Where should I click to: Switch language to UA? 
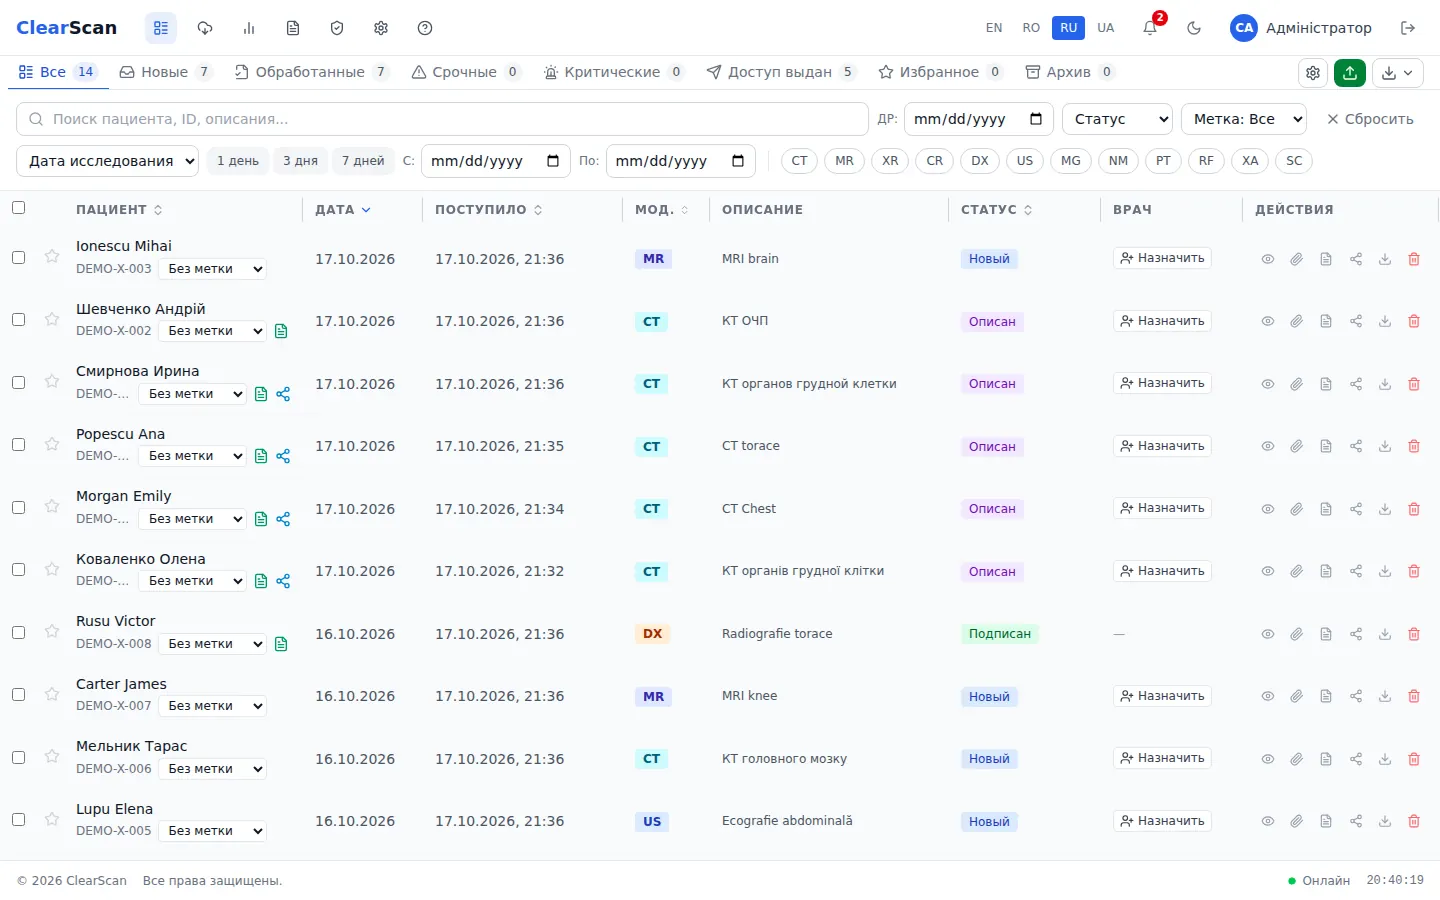click(1105, 28)
